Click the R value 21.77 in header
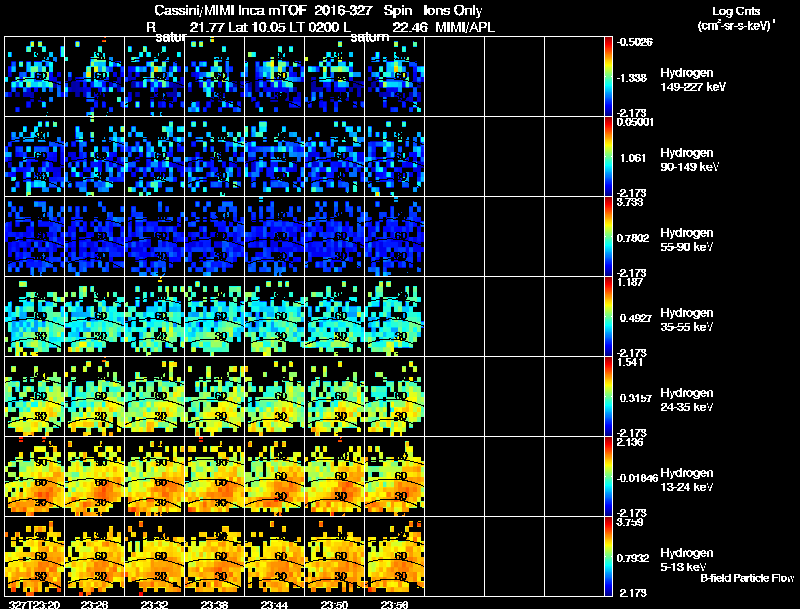The image size is (800, 609). [x=208, y=27]
